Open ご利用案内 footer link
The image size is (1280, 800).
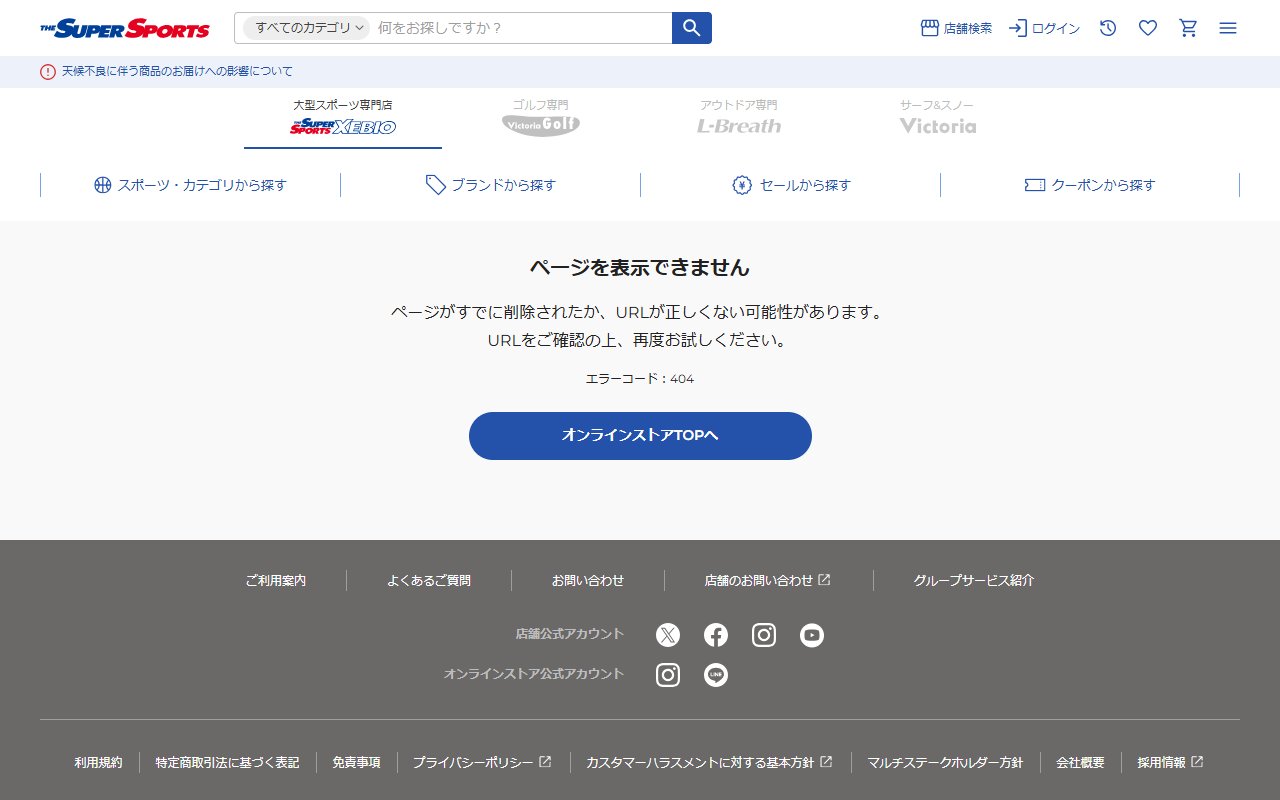tap(276, 580)
